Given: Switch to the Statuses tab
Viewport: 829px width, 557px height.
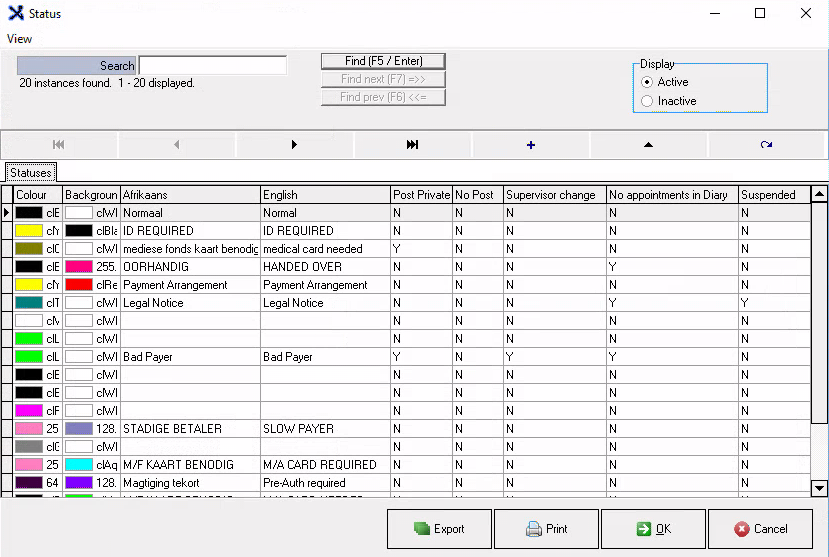Looking at the screenshot, I should point(31,173).
